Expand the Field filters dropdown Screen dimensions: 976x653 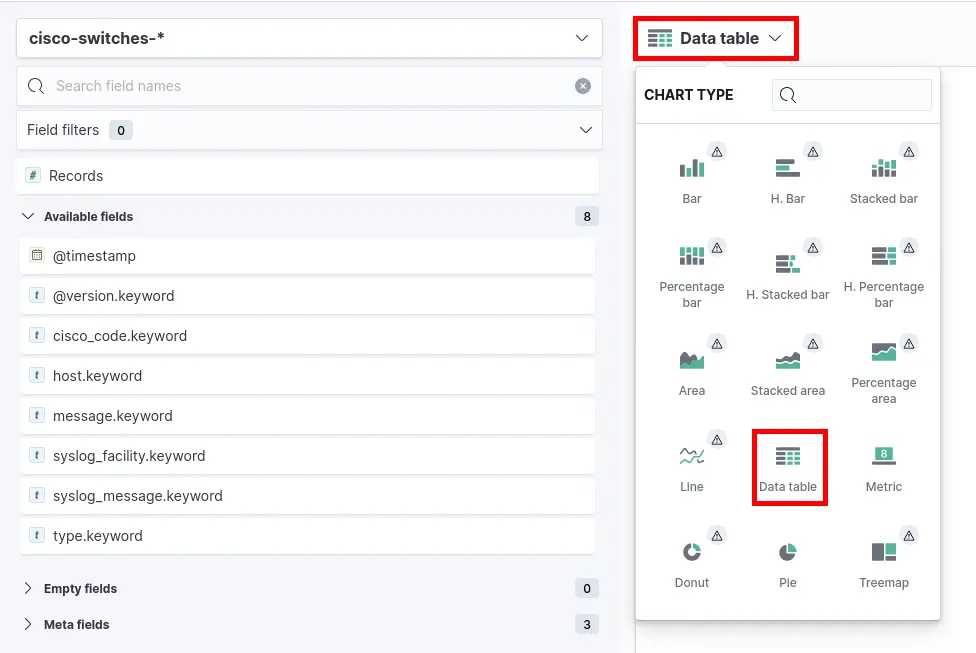pyautogui.click(x=309, y=130)
